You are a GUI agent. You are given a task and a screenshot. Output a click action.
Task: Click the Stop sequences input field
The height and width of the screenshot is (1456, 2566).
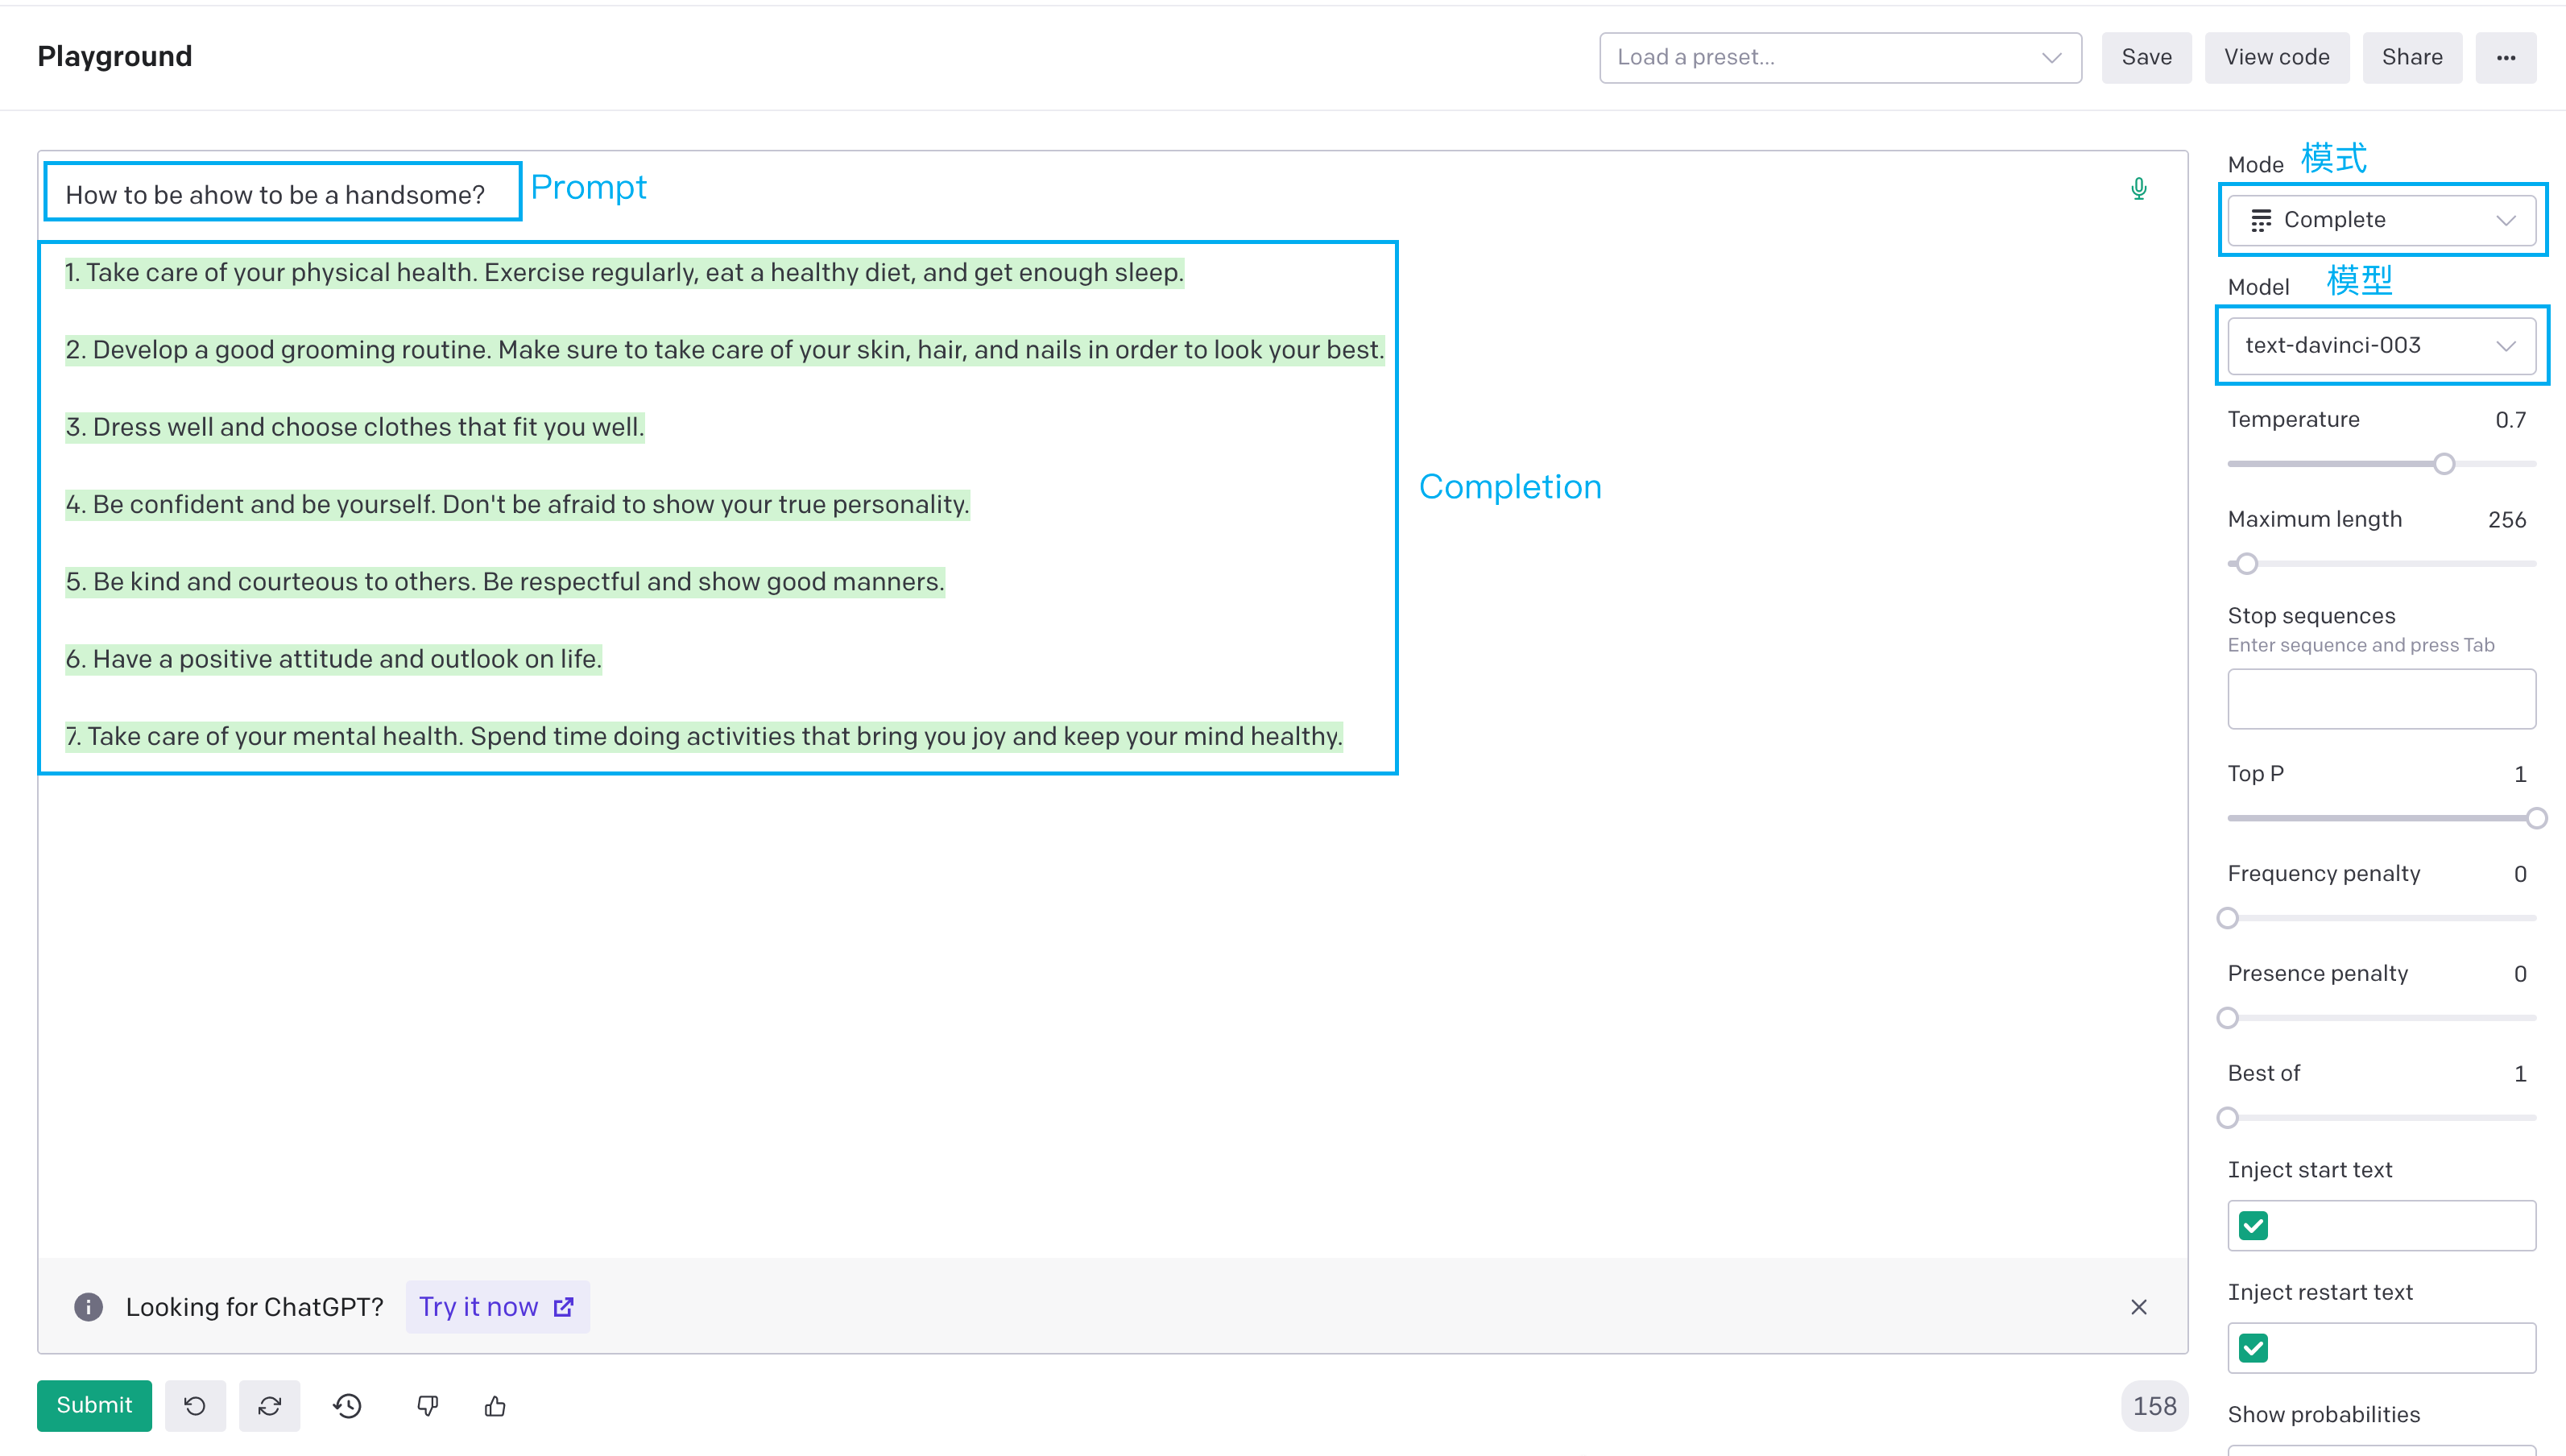click(x=2381, y=698)
